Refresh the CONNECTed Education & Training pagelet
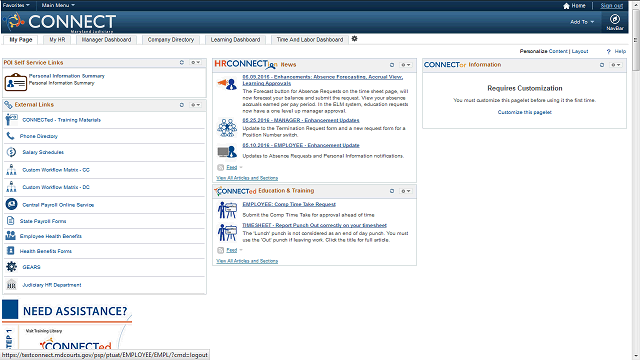The width and height of the screenshot is (640, 360). 392,191
